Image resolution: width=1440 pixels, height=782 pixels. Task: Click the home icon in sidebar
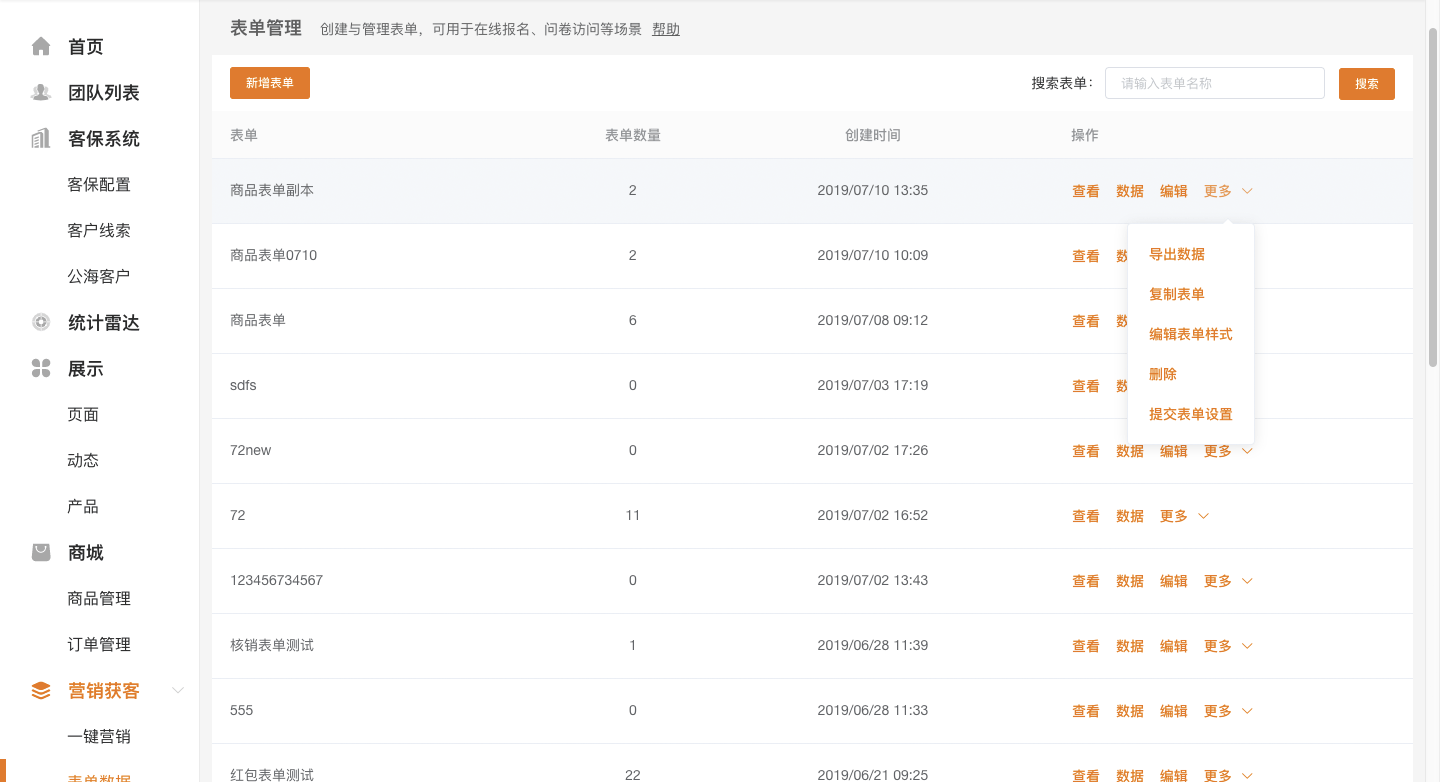[41, 47]
